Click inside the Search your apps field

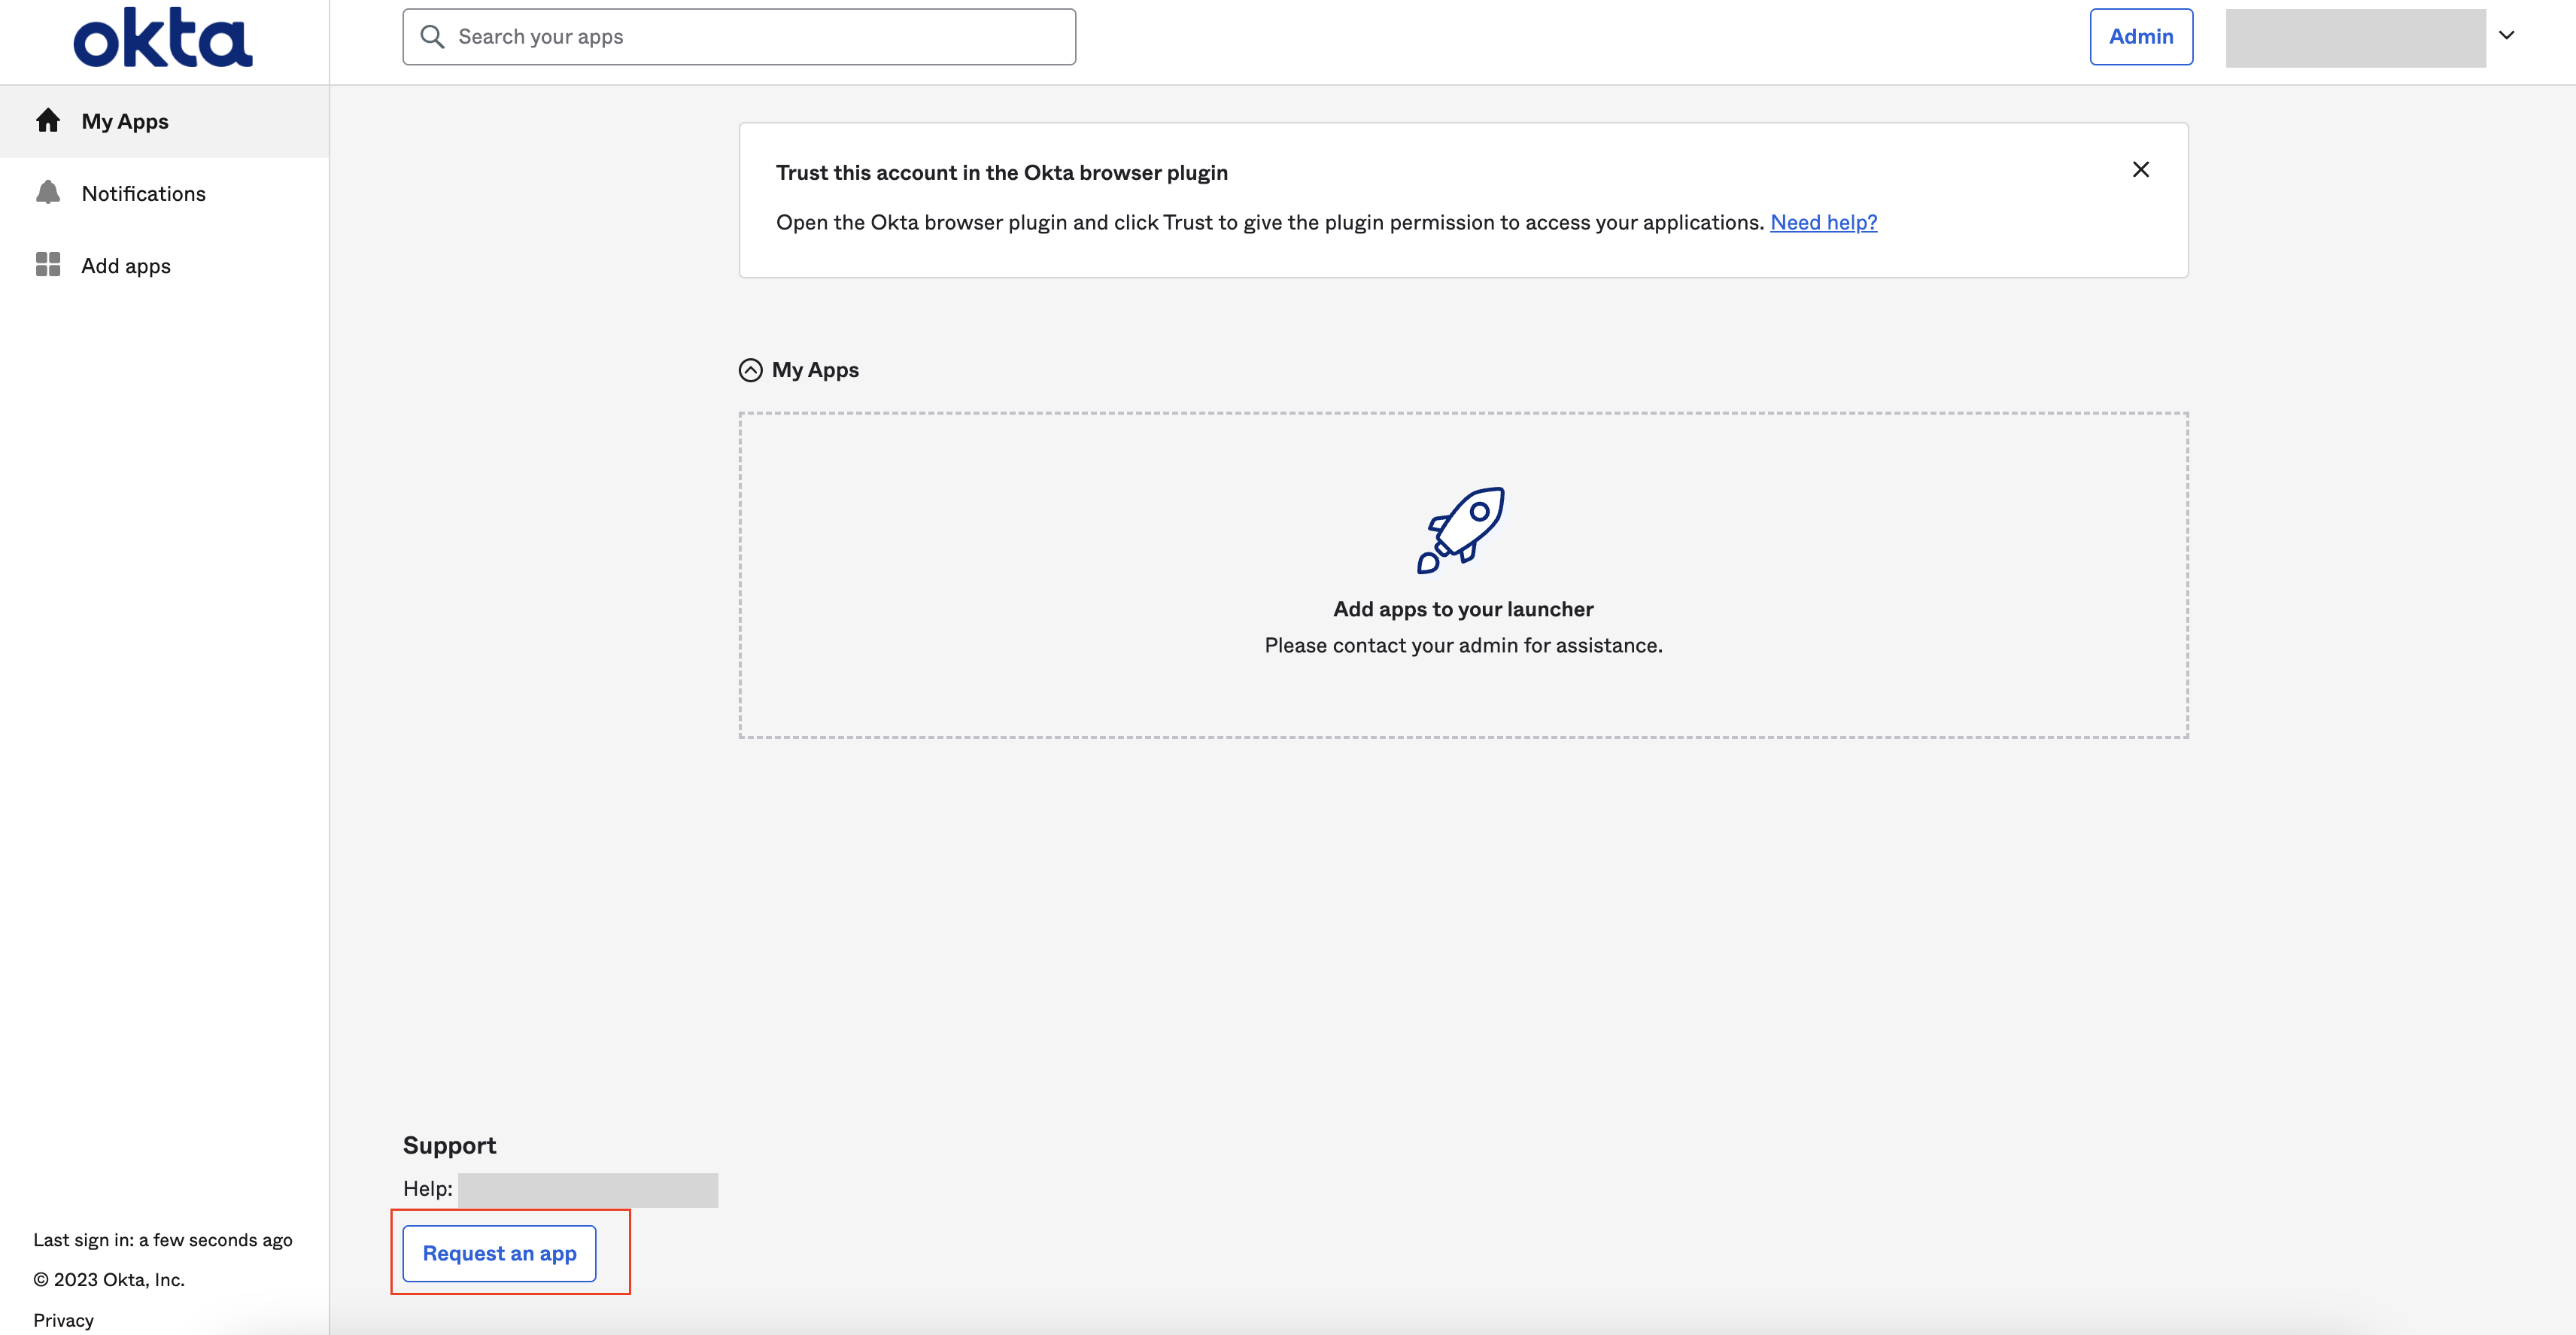tap(740, 36)
